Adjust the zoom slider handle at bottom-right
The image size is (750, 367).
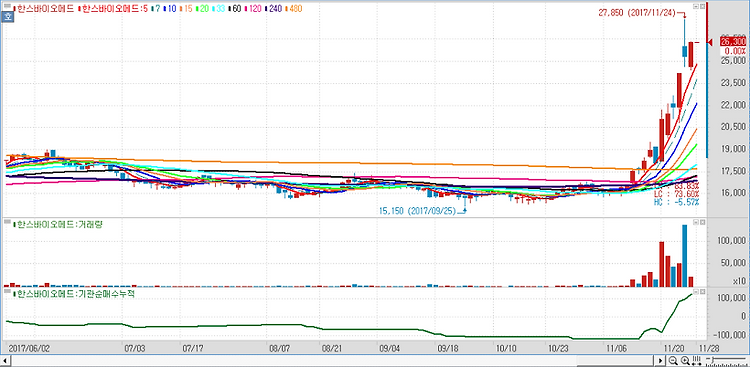713,360
